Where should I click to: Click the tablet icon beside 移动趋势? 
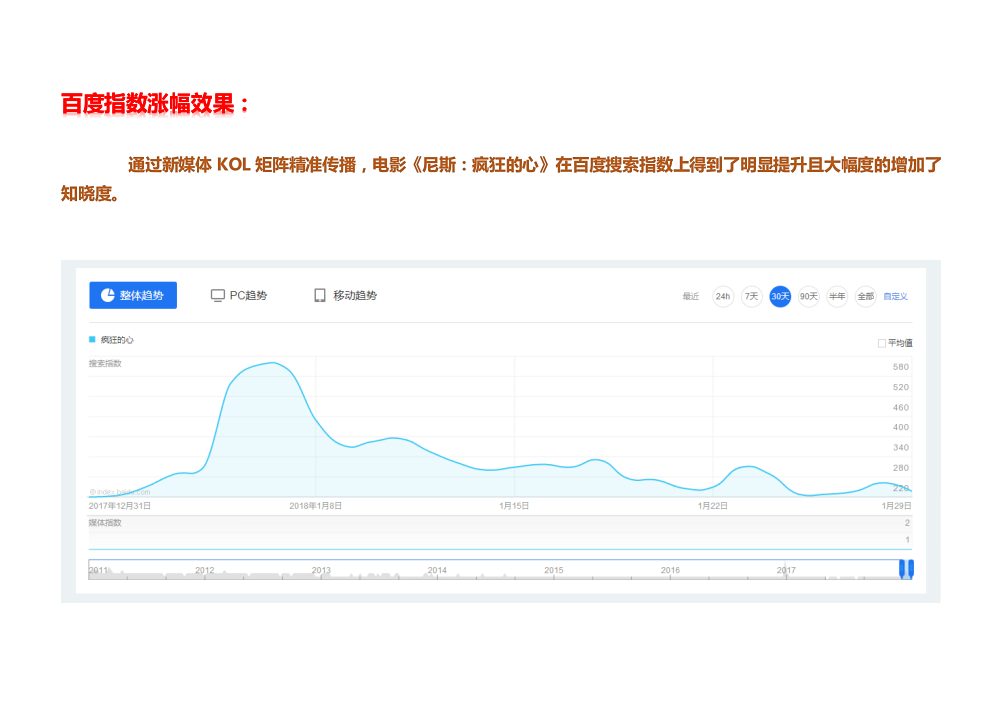tap(320, 295)
